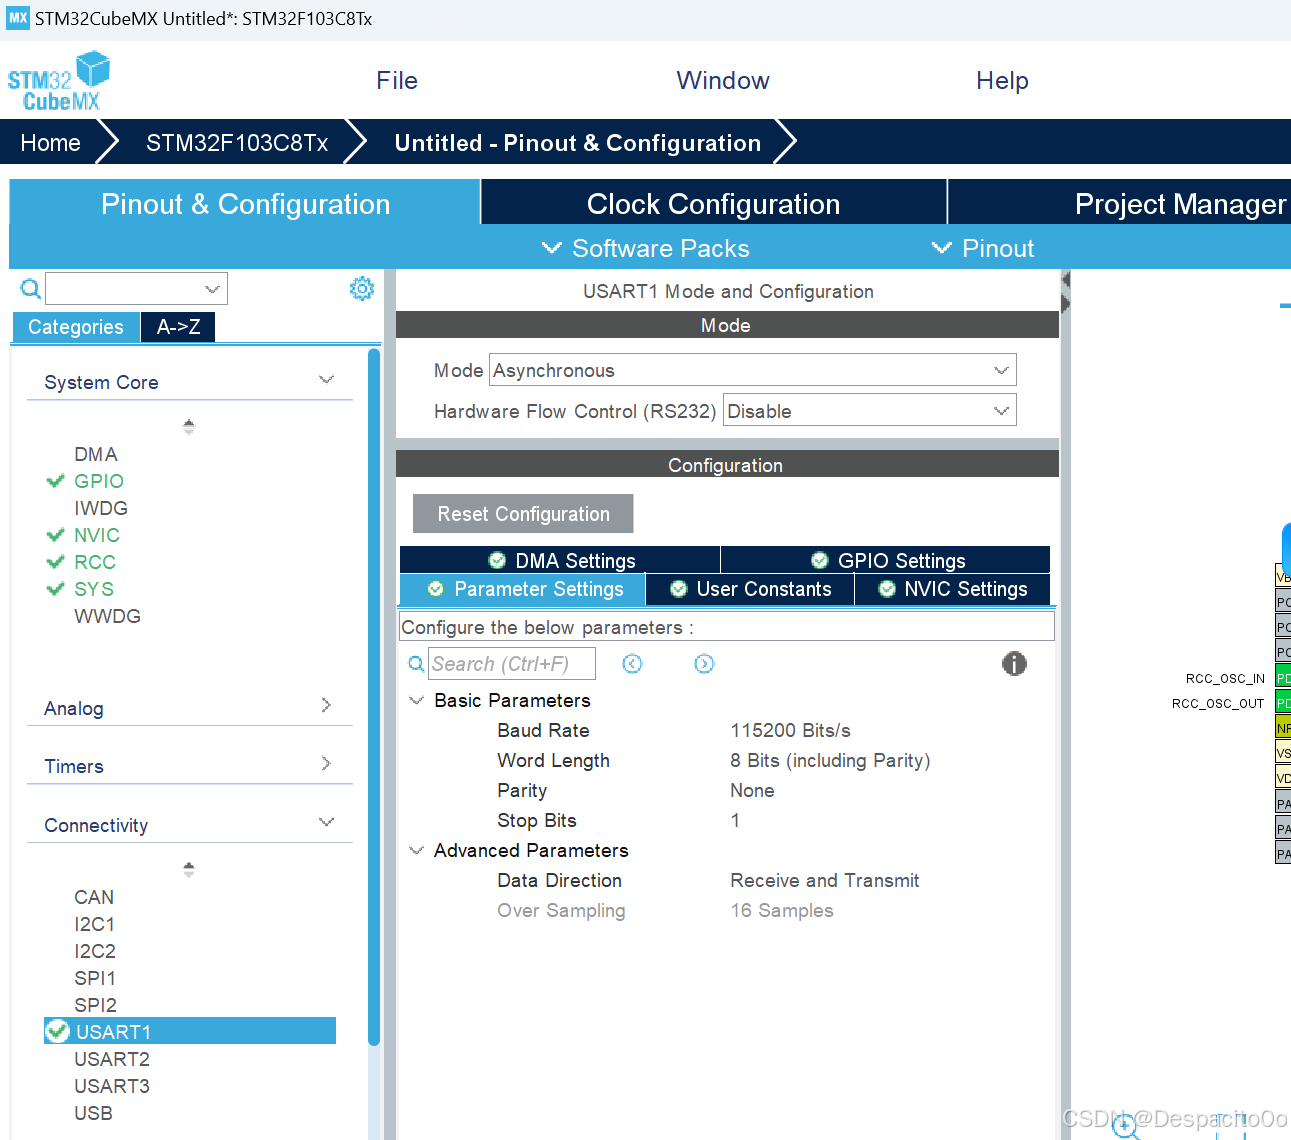
Task: Select the Parameter Settings tab
Action: click(x=523, y=589)
